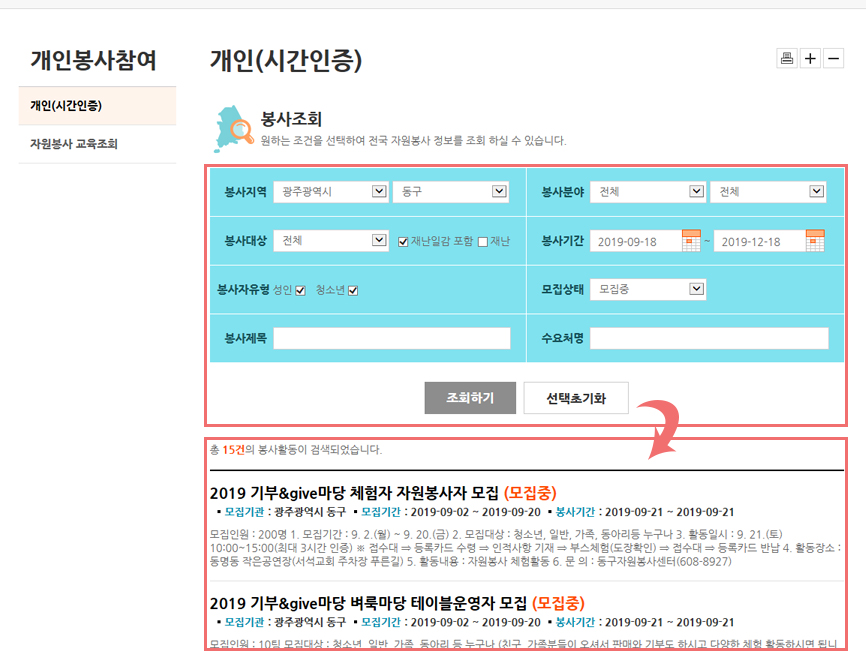The height and width of the screenshot is (651, 866).
Task: Enable the 재난 checkbox
Action: point(483,241)
